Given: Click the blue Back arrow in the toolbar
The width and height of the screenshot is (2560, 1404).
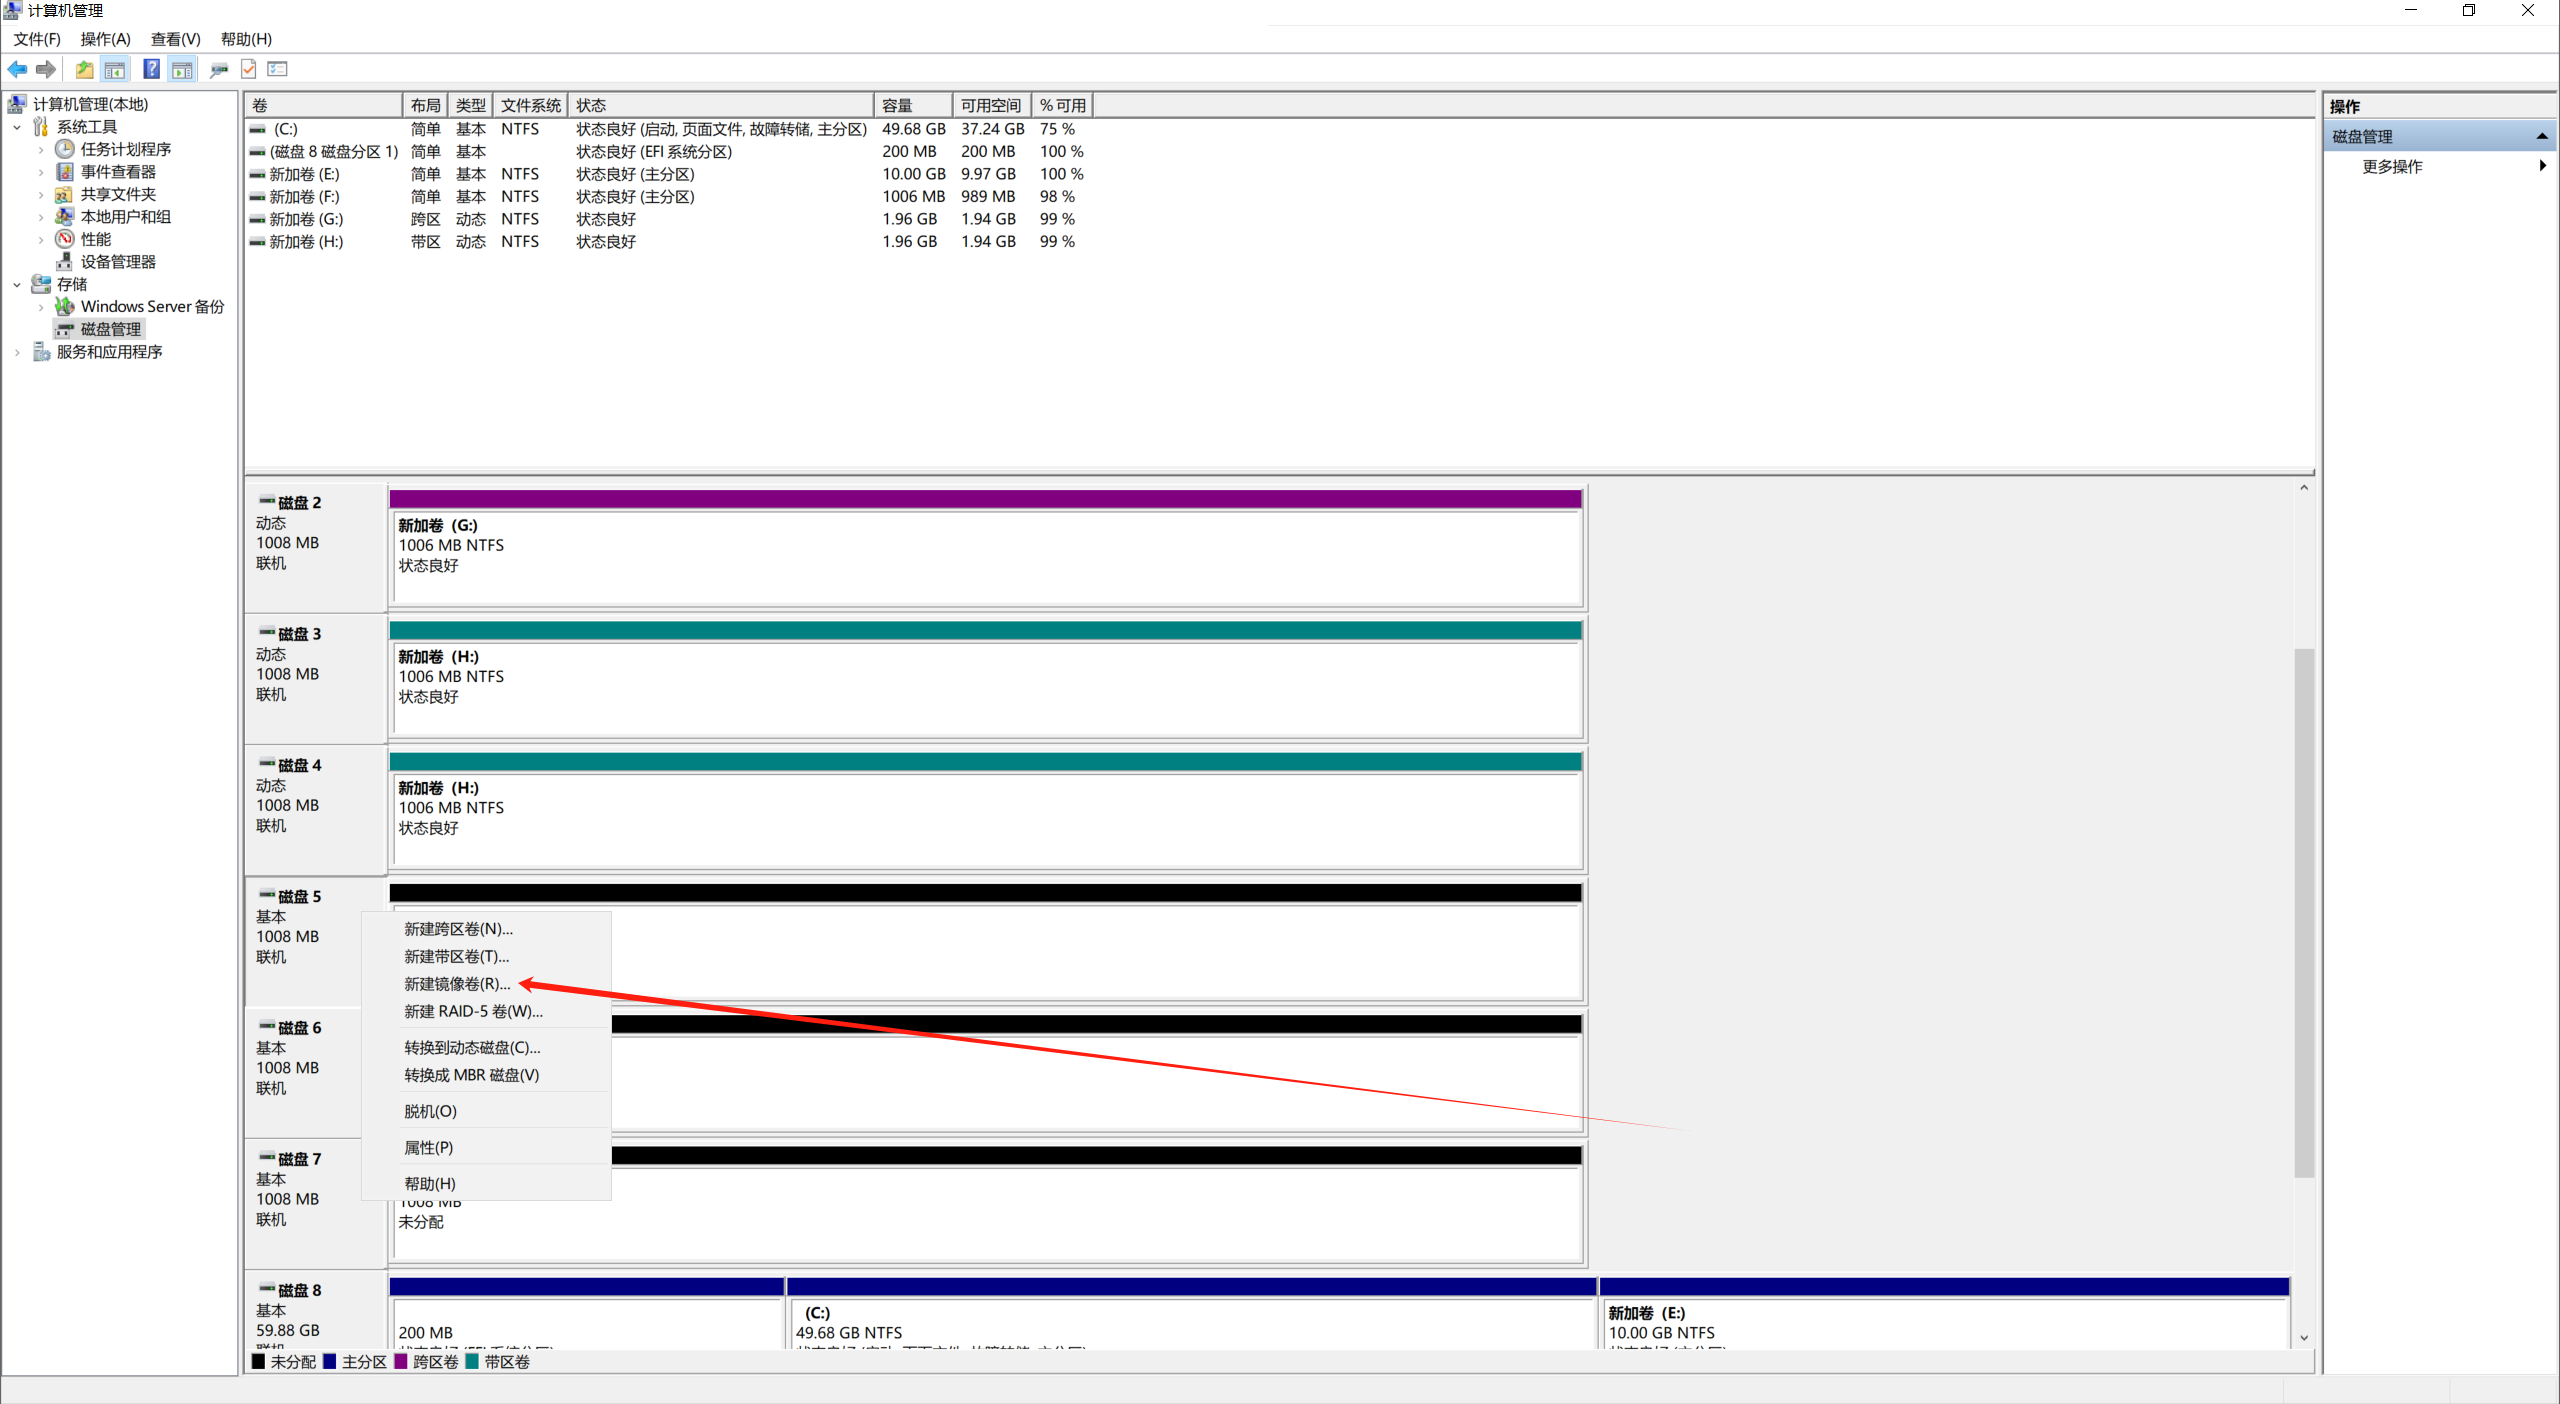Looking at the screenshot, I should (x=17, y=69).
